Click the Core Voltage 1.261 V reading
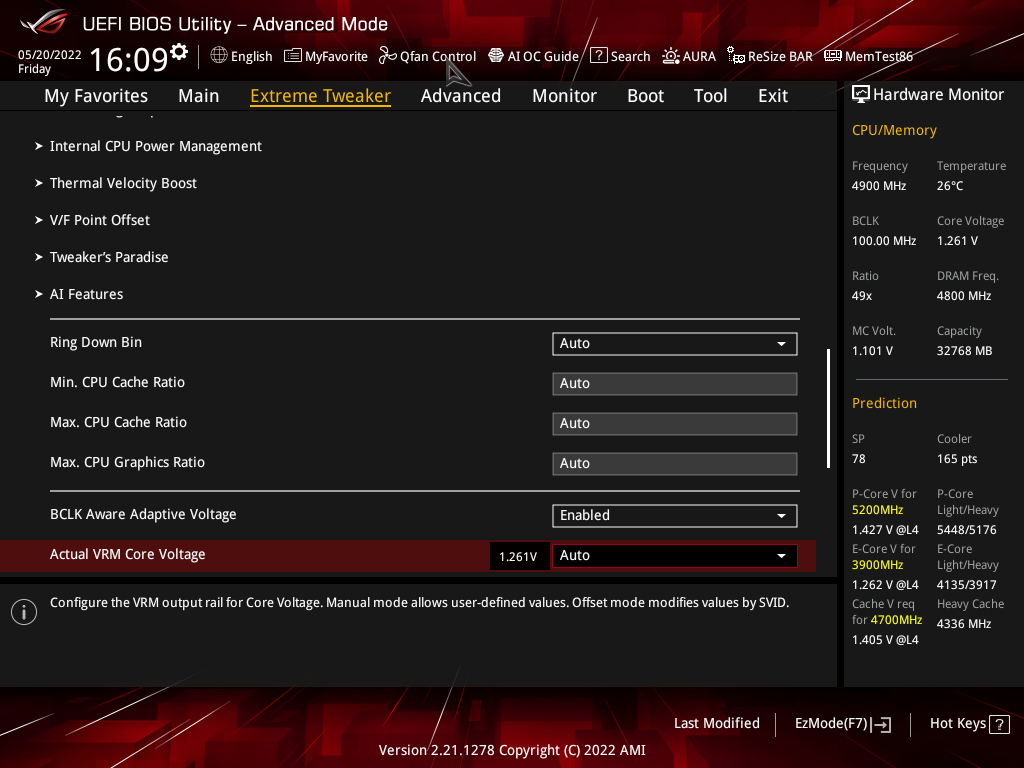The height and width of the screenshot is (768, 1024). pos(957,241)
